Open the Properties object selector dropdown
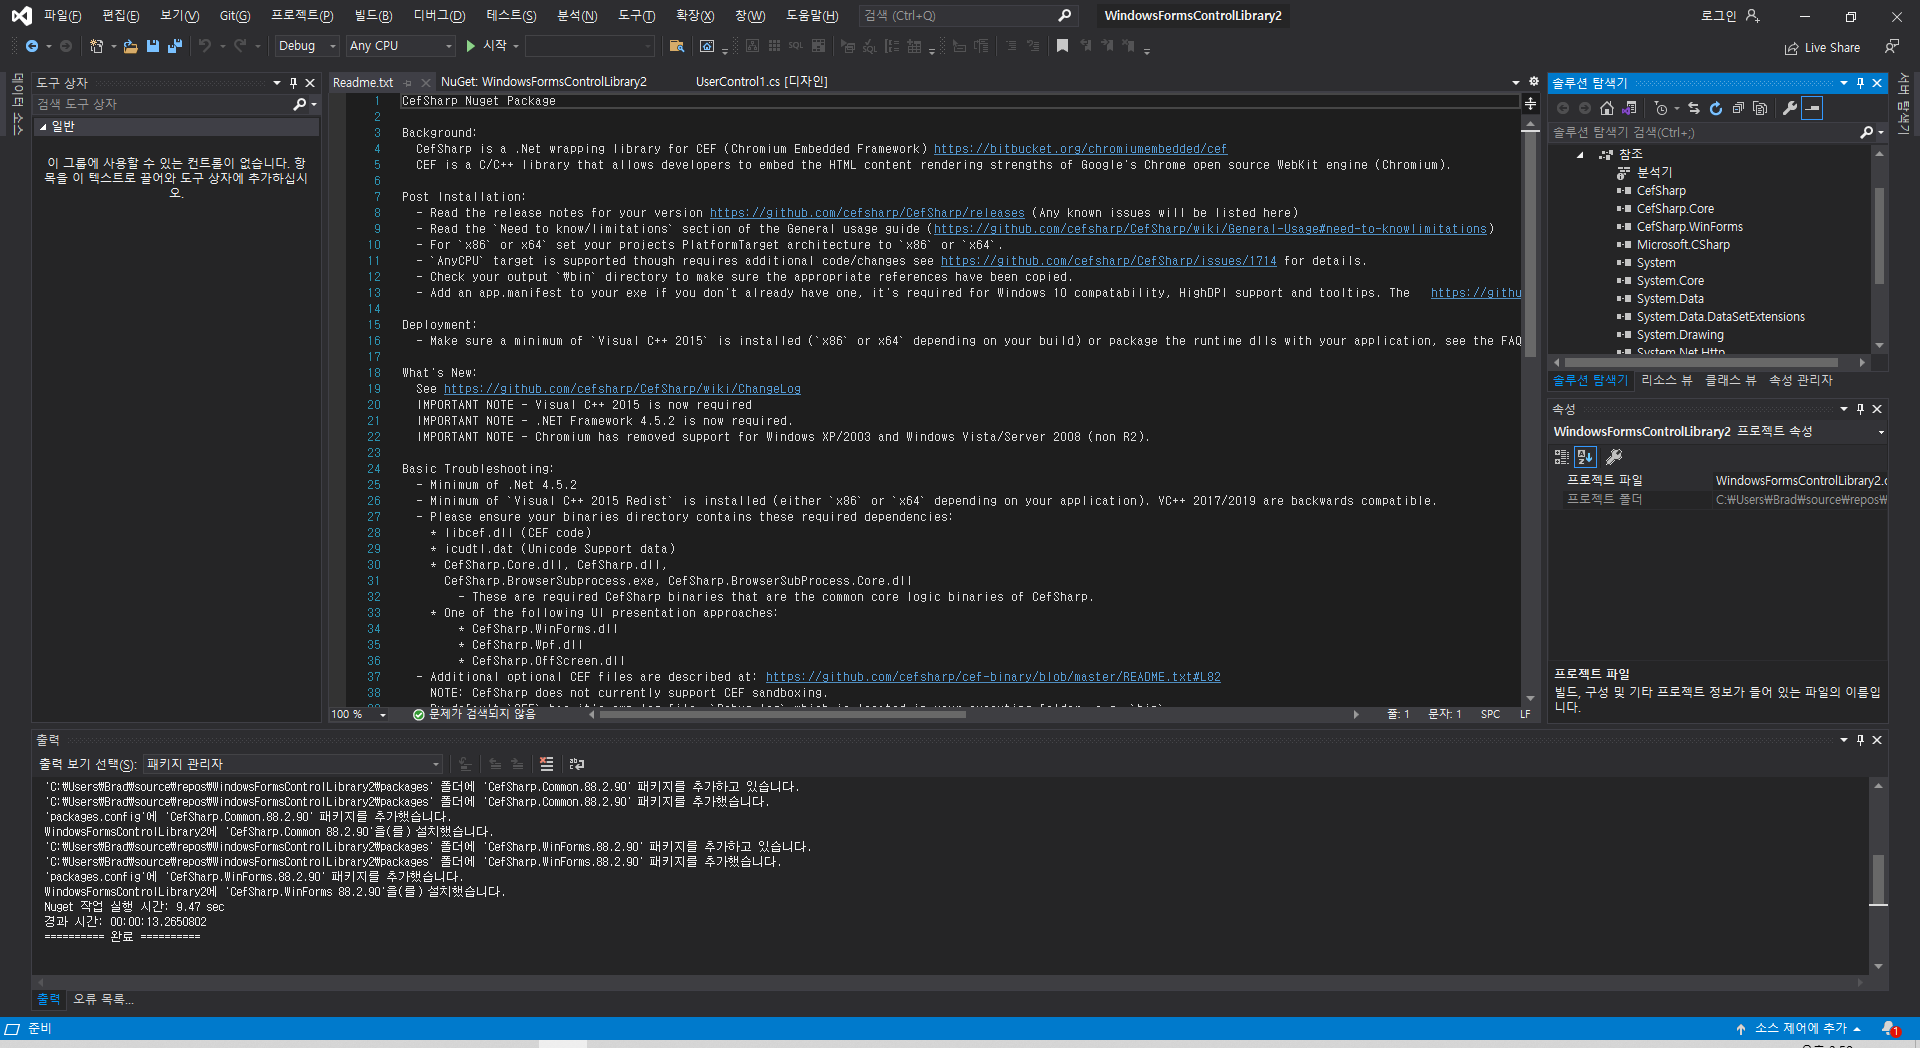Viewport: 1920px width, 1048px height. point(1881,432)
